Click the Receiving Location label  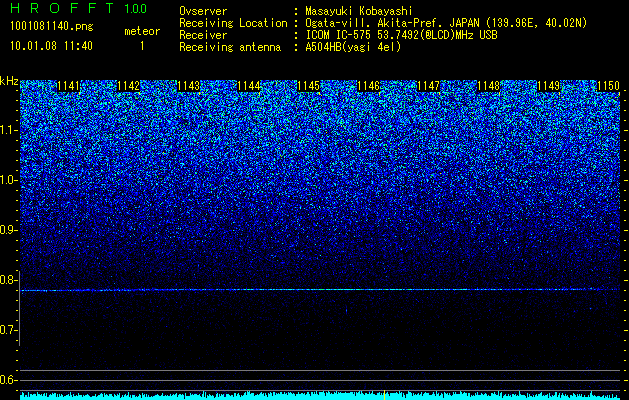tap(233, 23)
